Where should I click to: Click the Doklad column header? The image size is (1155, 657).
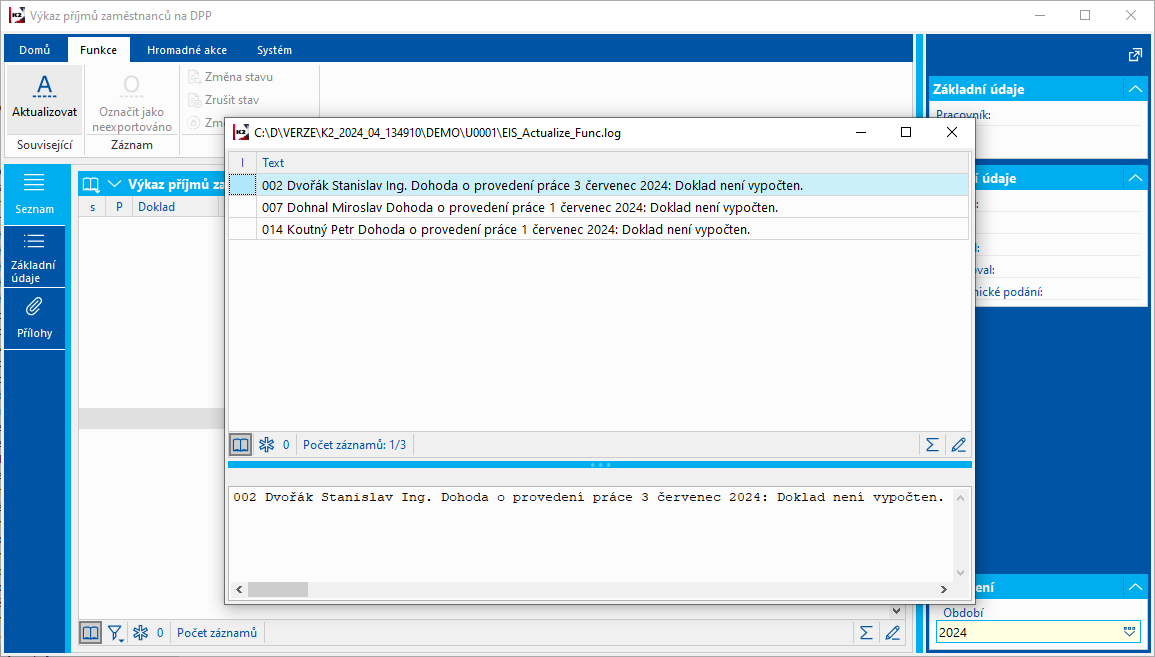point(177,207)
